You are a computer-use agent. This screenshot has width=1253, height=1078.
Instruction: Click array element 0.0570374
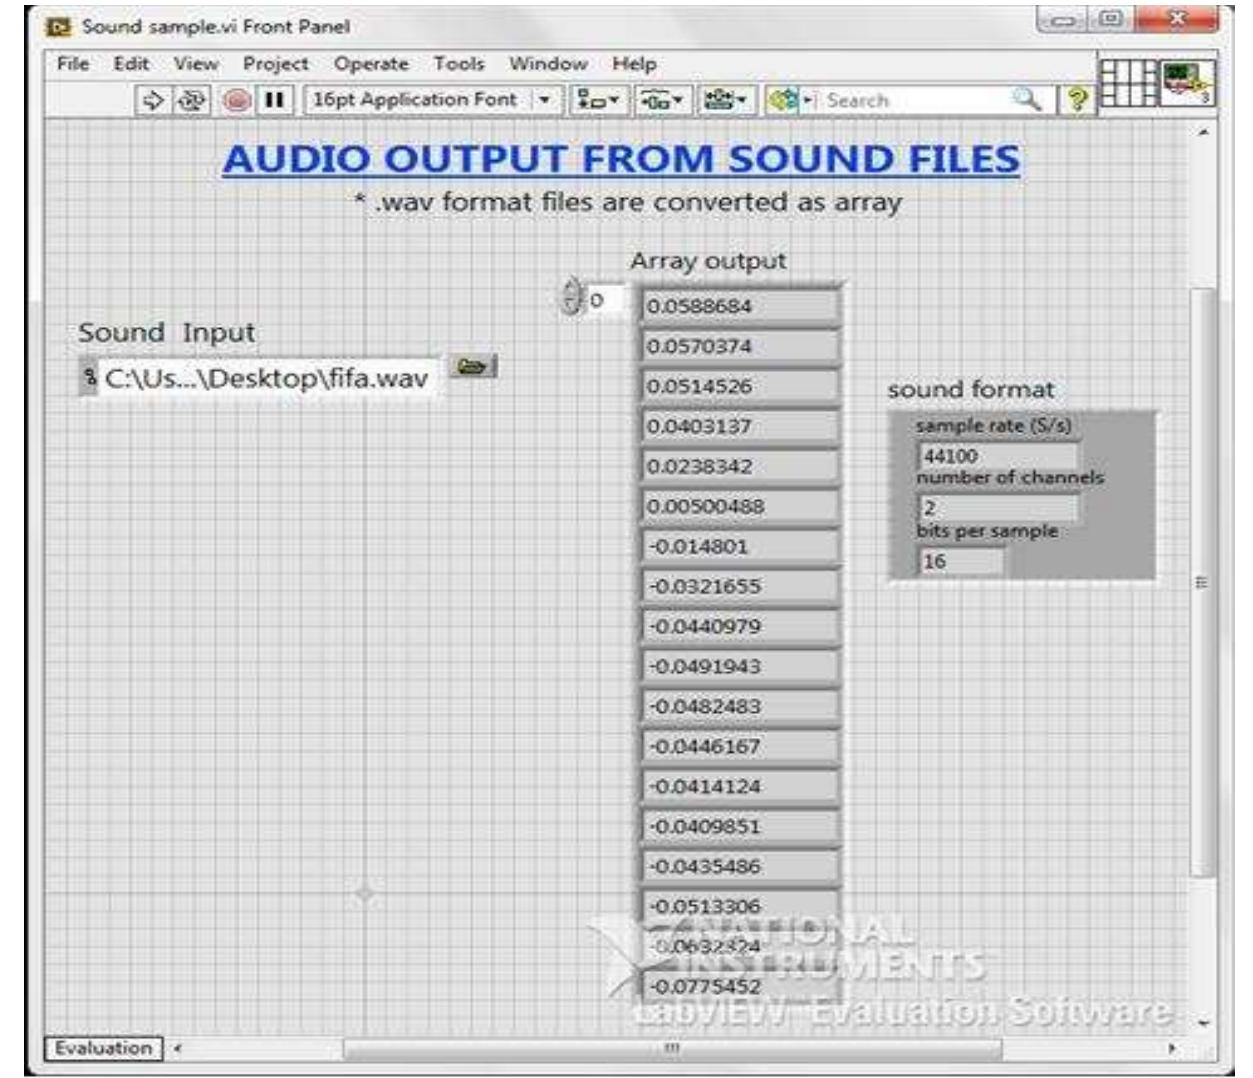coord(739,346)
